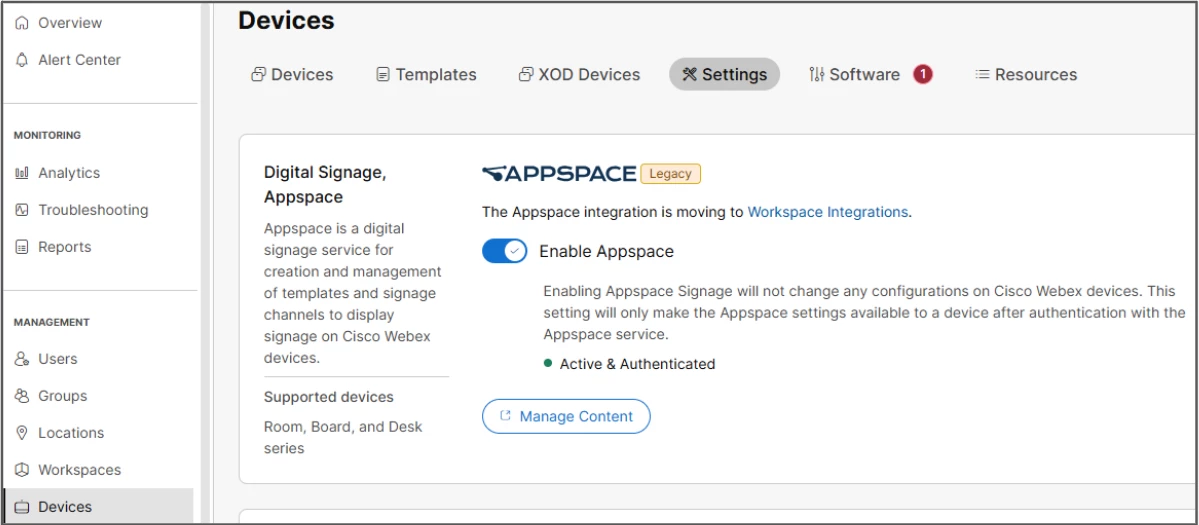The height and width of the screenshot is (525, 1199).
Task: Click the Appspace logo
Action: [x=559, y=173]
